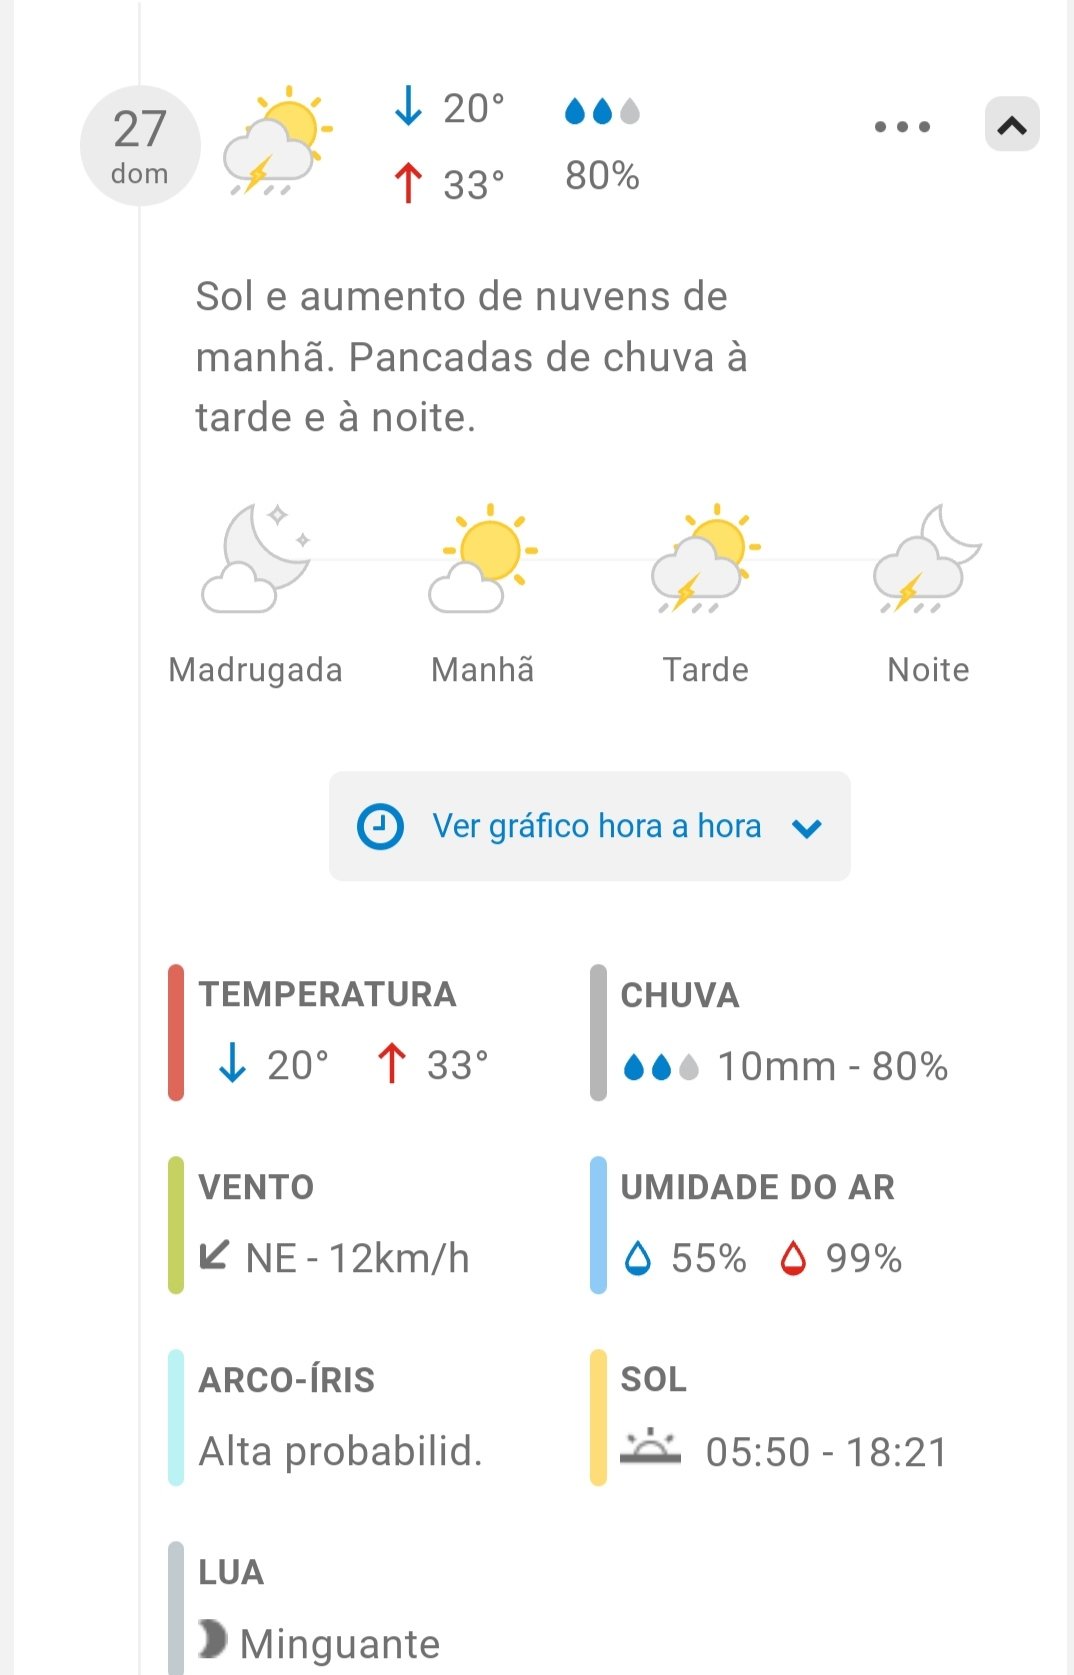1074x1675 pixels.
Task: Select the 27 dom date circle
Action: (x=140, y=146)
